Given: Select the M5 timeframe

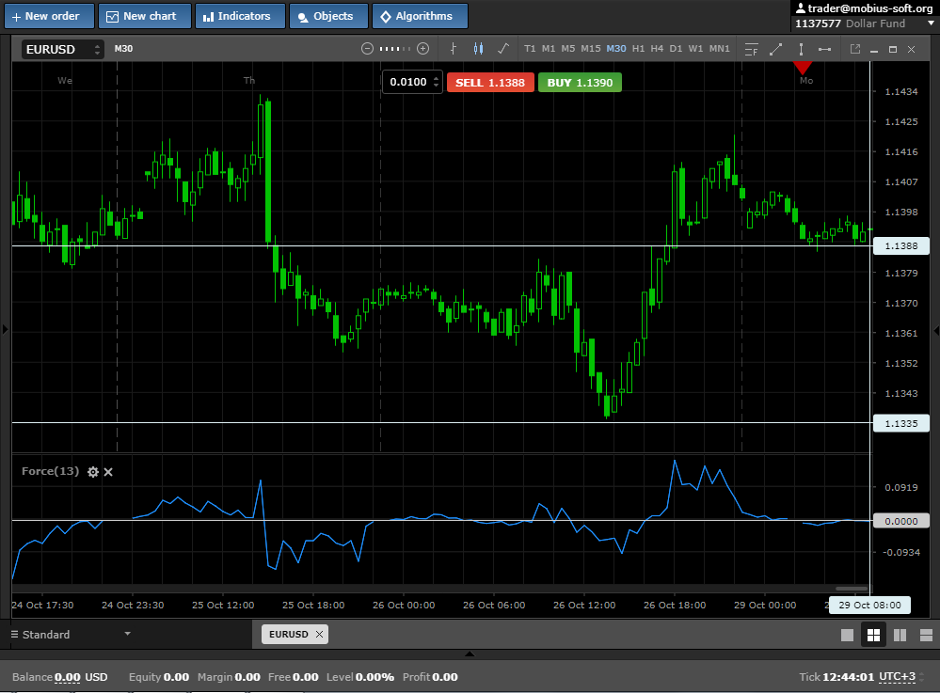Looking at the screenshot, I should (x=568, y=49).
